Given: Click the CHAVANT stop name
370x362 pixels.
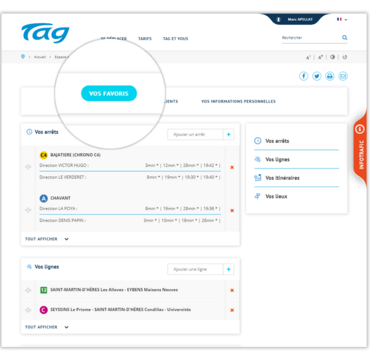Looking at the screenshot, I should pyautogui.click(x=60, y=198).
